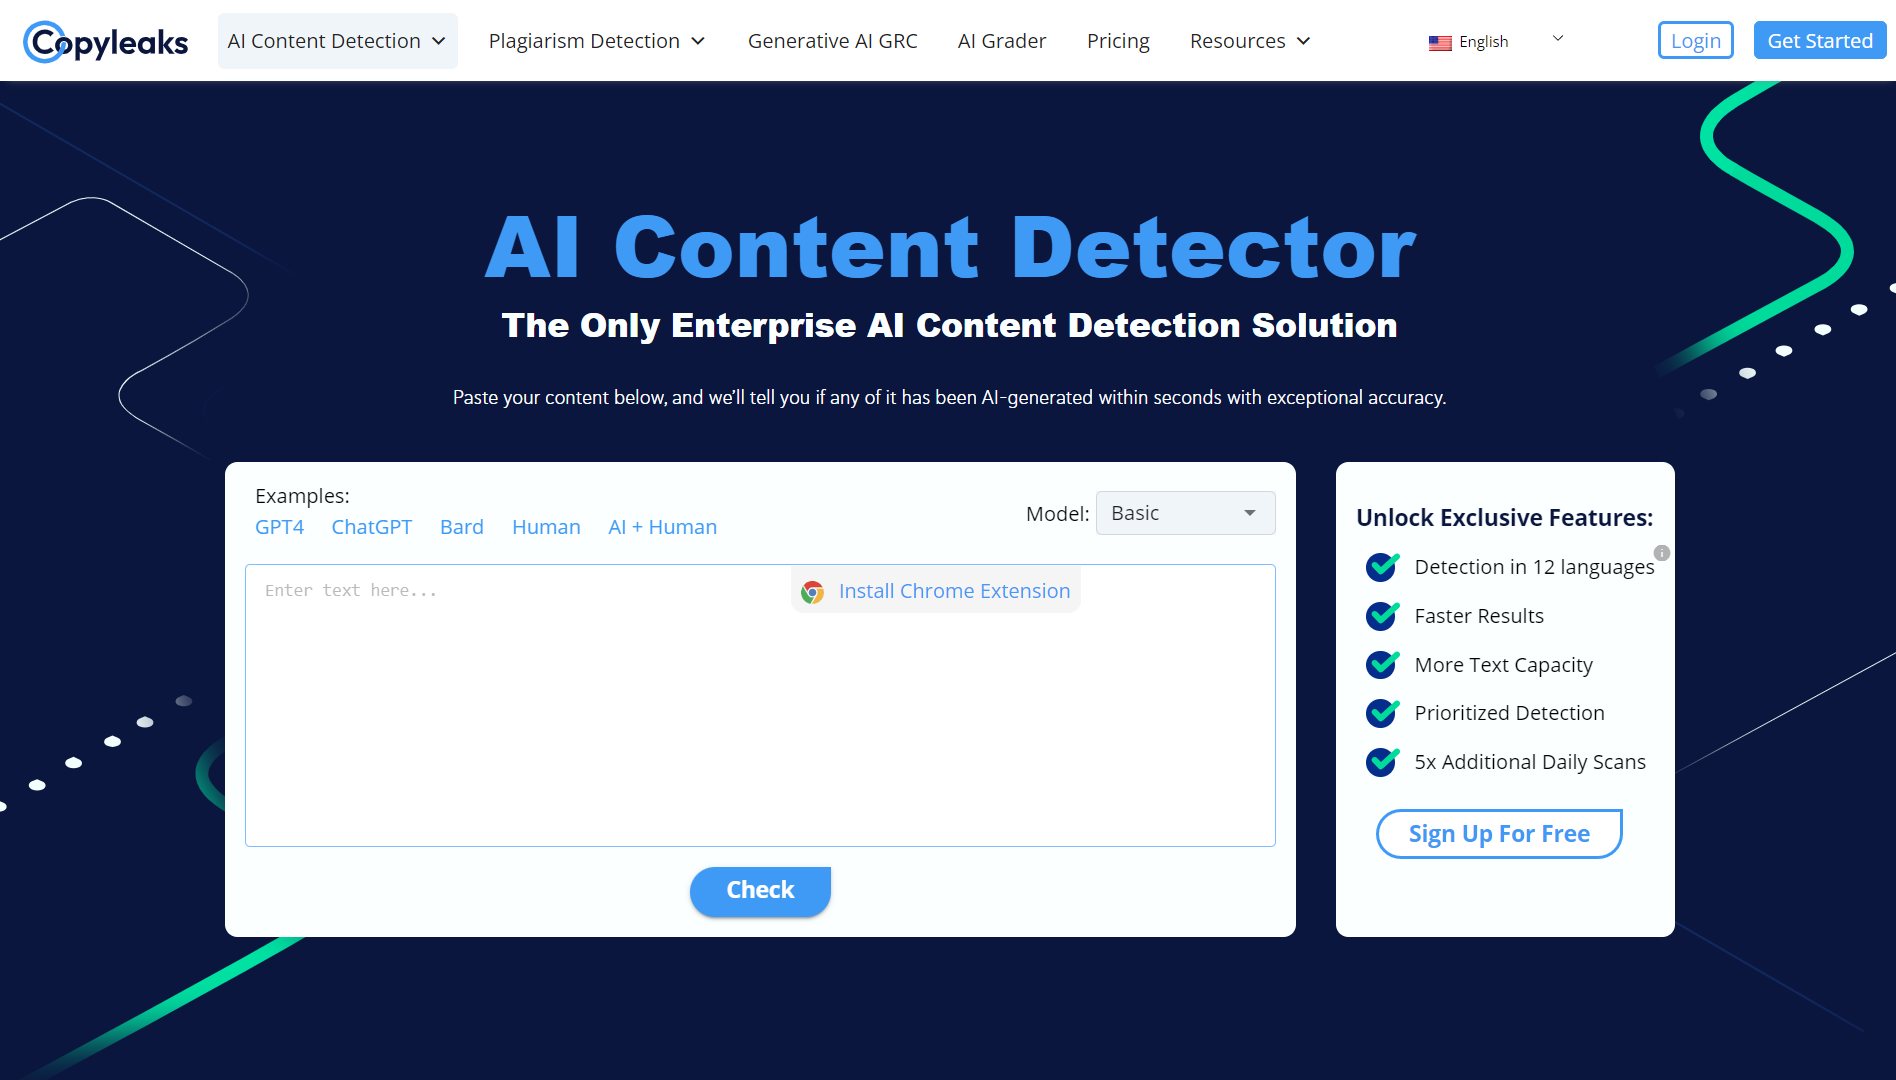This screenshot has height=1080, width=1896.
Task: Click the AI Content Detector heading
Action: coord(950,247)
